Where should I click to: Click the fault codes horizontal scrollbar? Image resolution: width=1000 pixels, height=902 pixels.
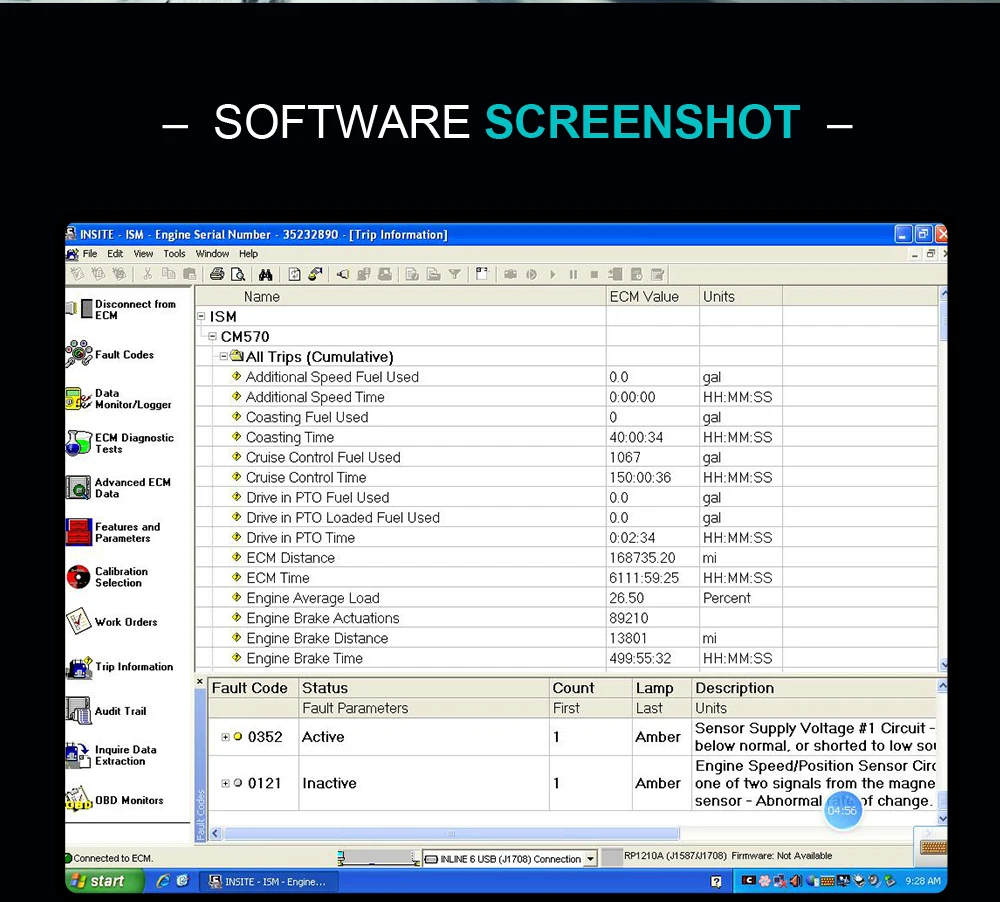coord(451,833)
